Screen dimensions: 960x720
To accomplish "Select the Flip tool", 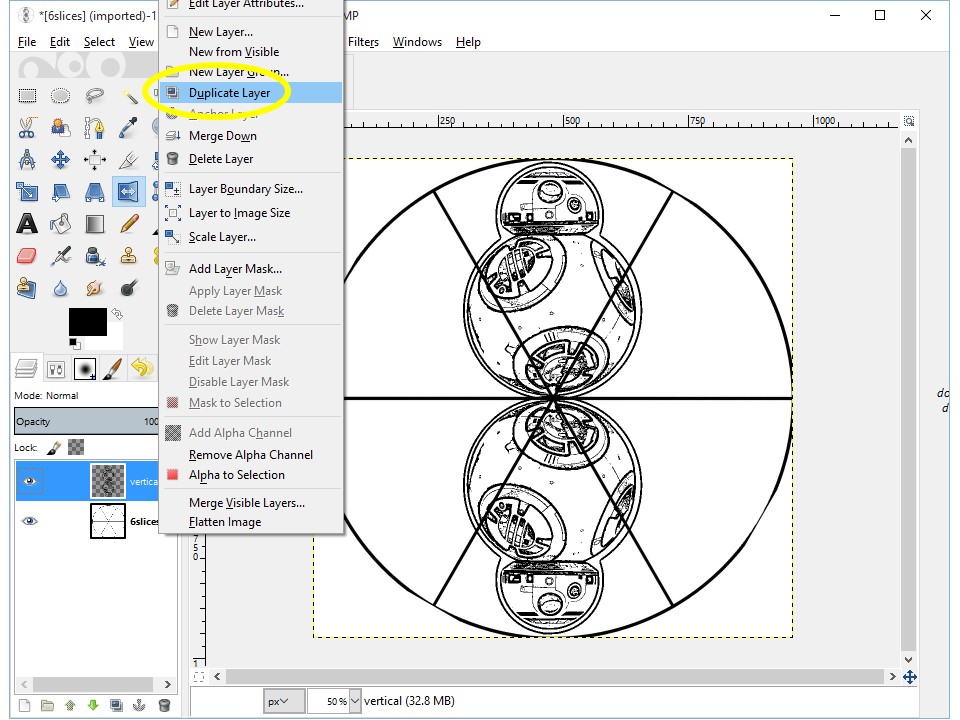I will tap(129, 192).
